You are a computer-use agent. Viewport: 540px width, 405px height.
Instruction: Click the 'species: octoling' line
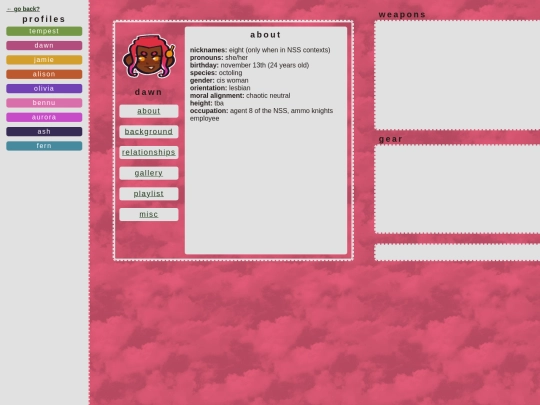click(x=216, y=73)
